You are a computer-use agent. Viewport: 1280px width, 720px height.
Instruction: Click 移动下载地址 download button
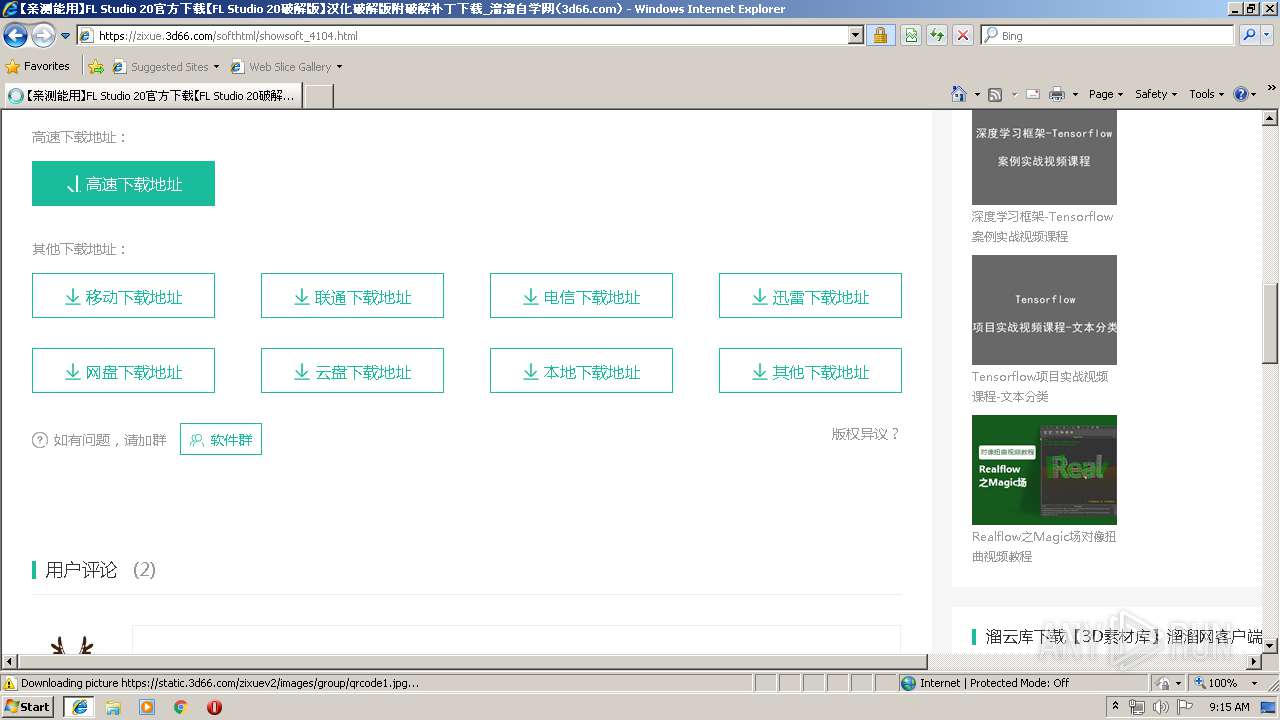[123, 296]
